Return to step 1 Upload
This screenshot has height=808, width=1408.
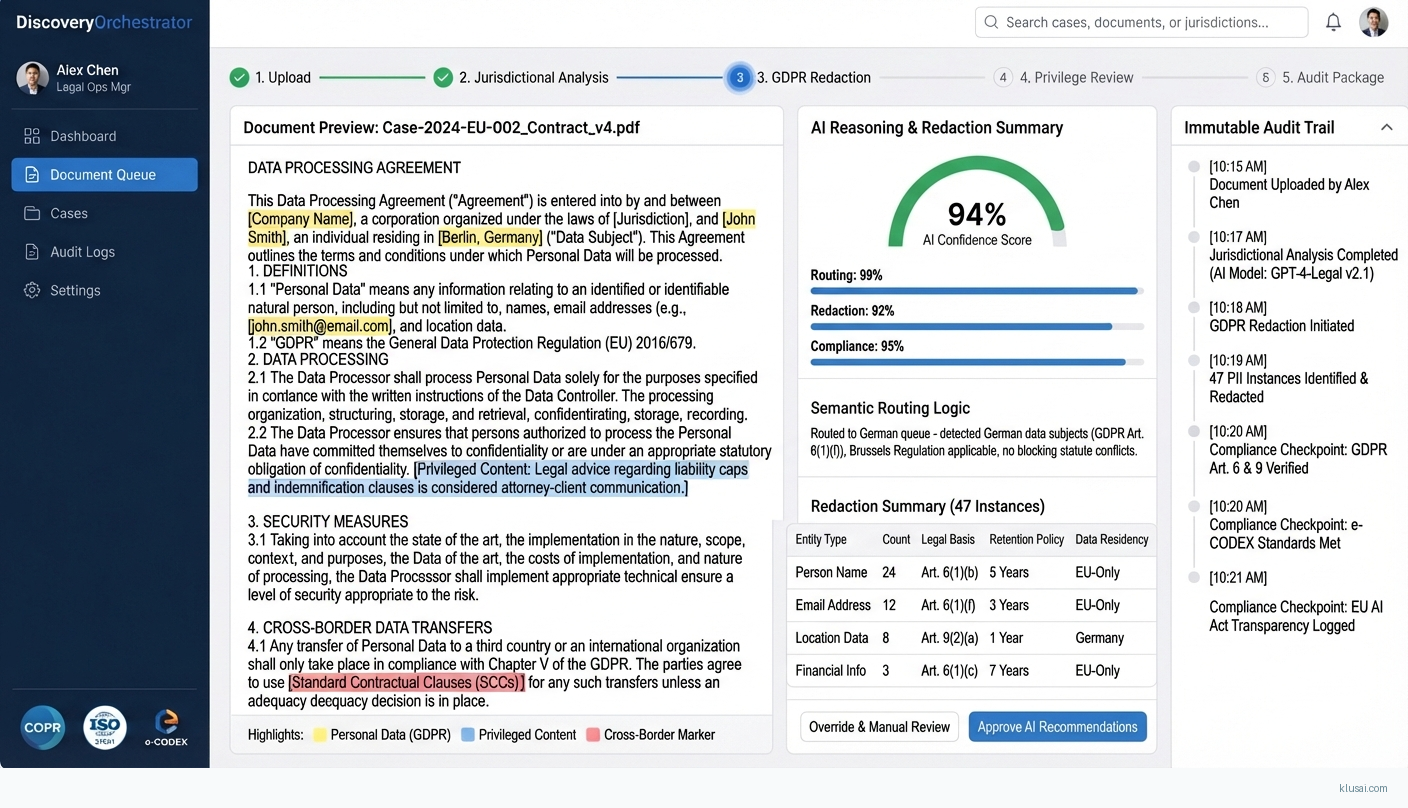tap(270, 77)
